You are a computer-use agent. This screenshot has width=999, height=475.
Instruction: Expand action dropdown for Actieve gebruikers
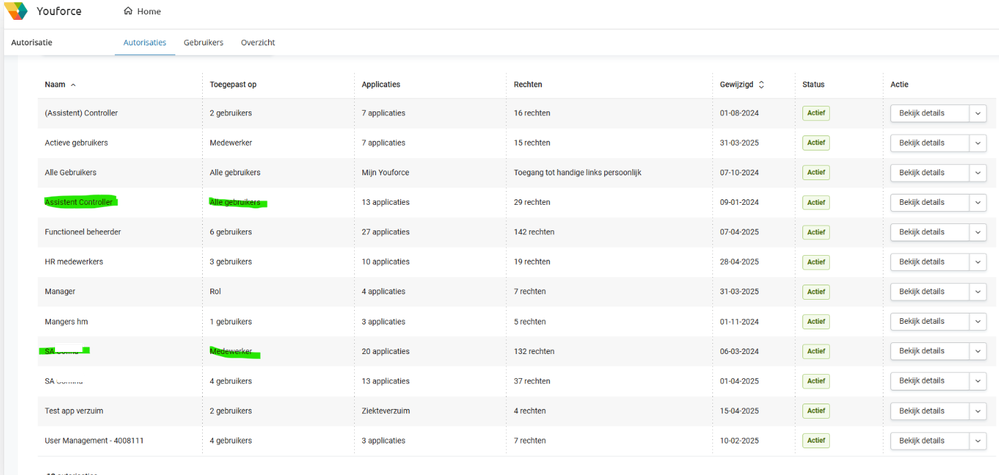point(978,143)
